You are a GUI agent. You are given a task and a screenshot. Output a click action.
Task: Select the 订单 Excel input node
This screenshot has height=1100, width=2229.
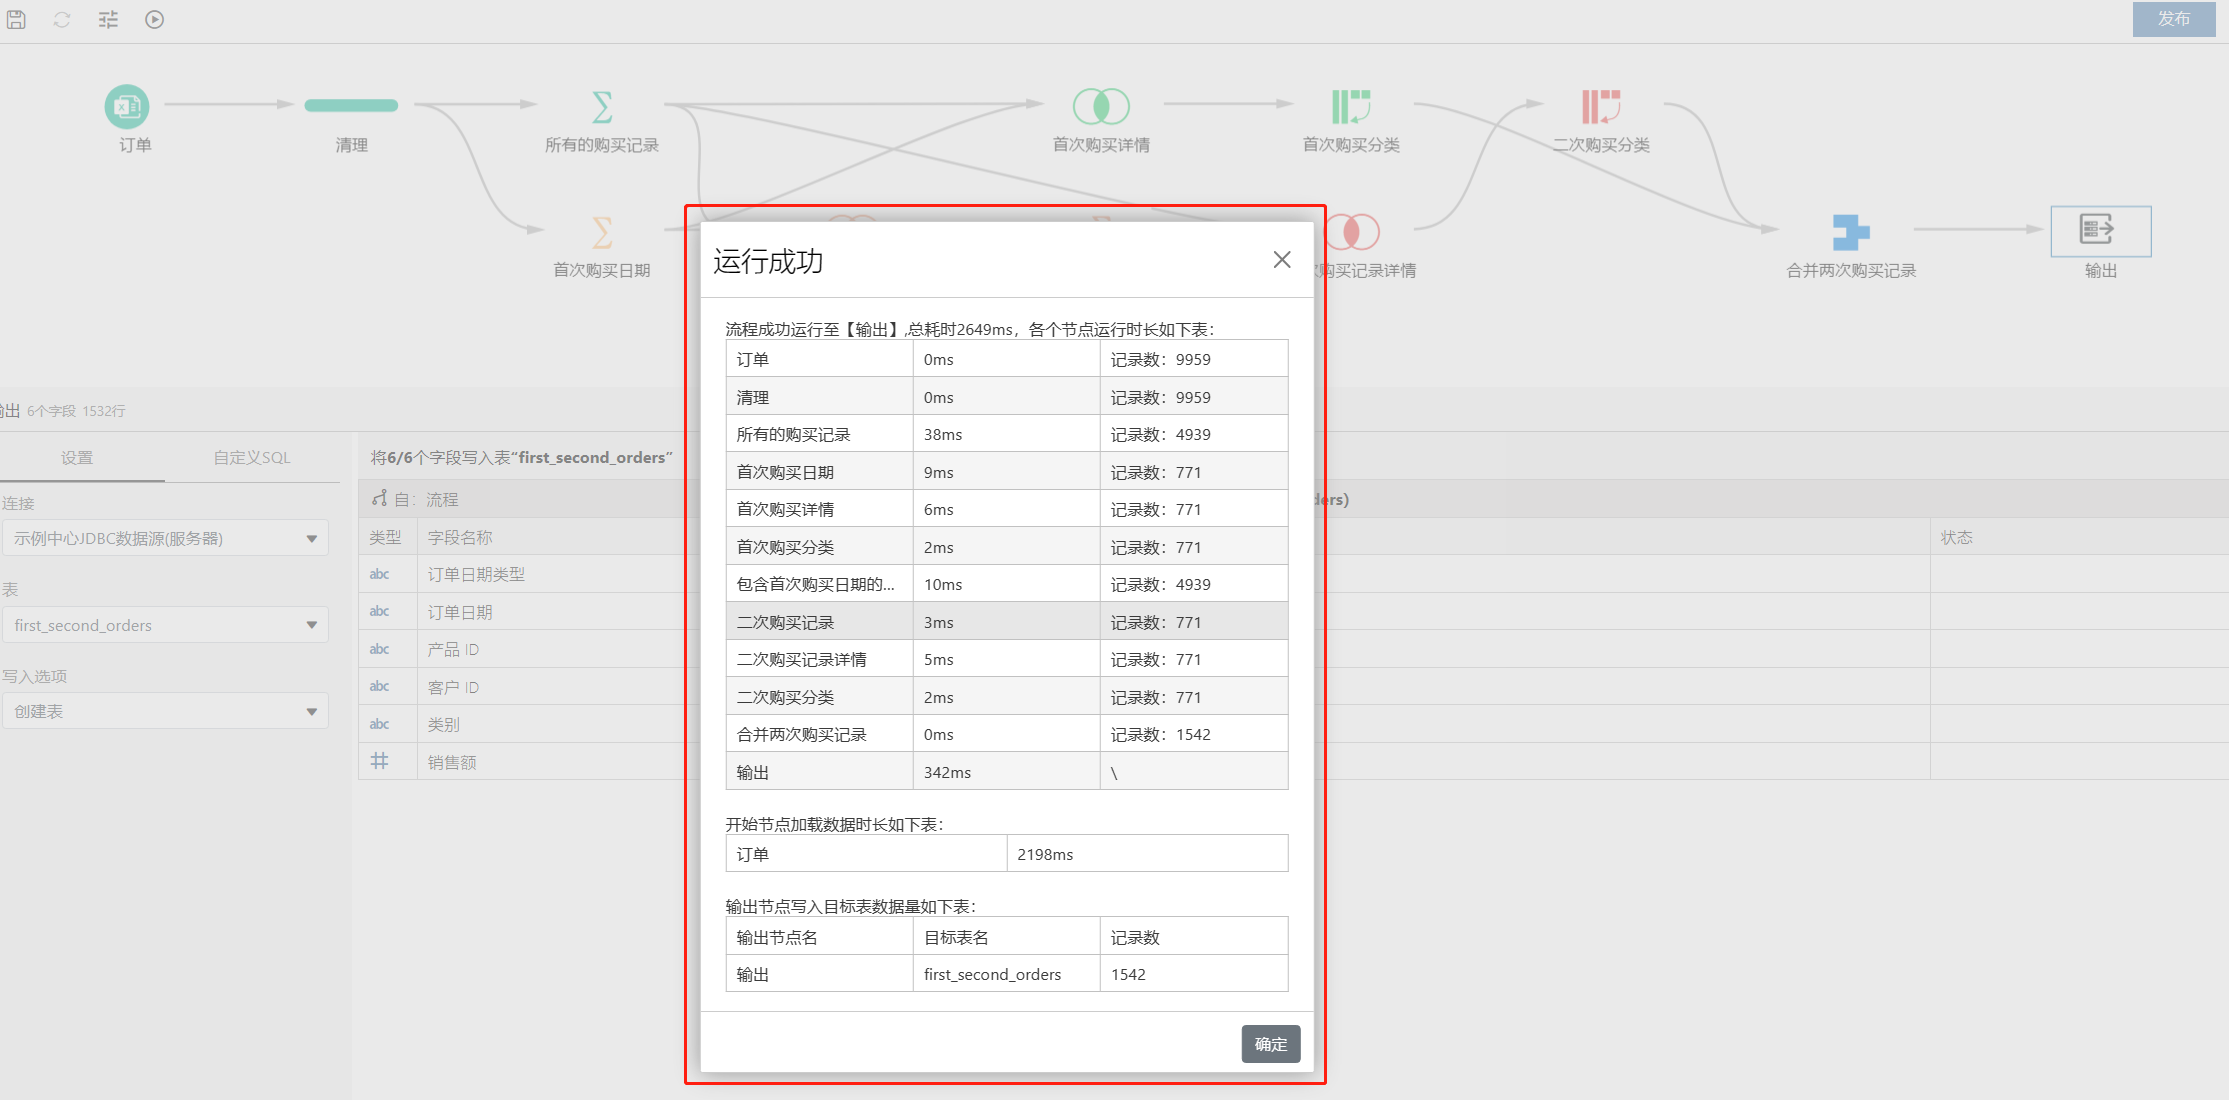click(127, 106)
